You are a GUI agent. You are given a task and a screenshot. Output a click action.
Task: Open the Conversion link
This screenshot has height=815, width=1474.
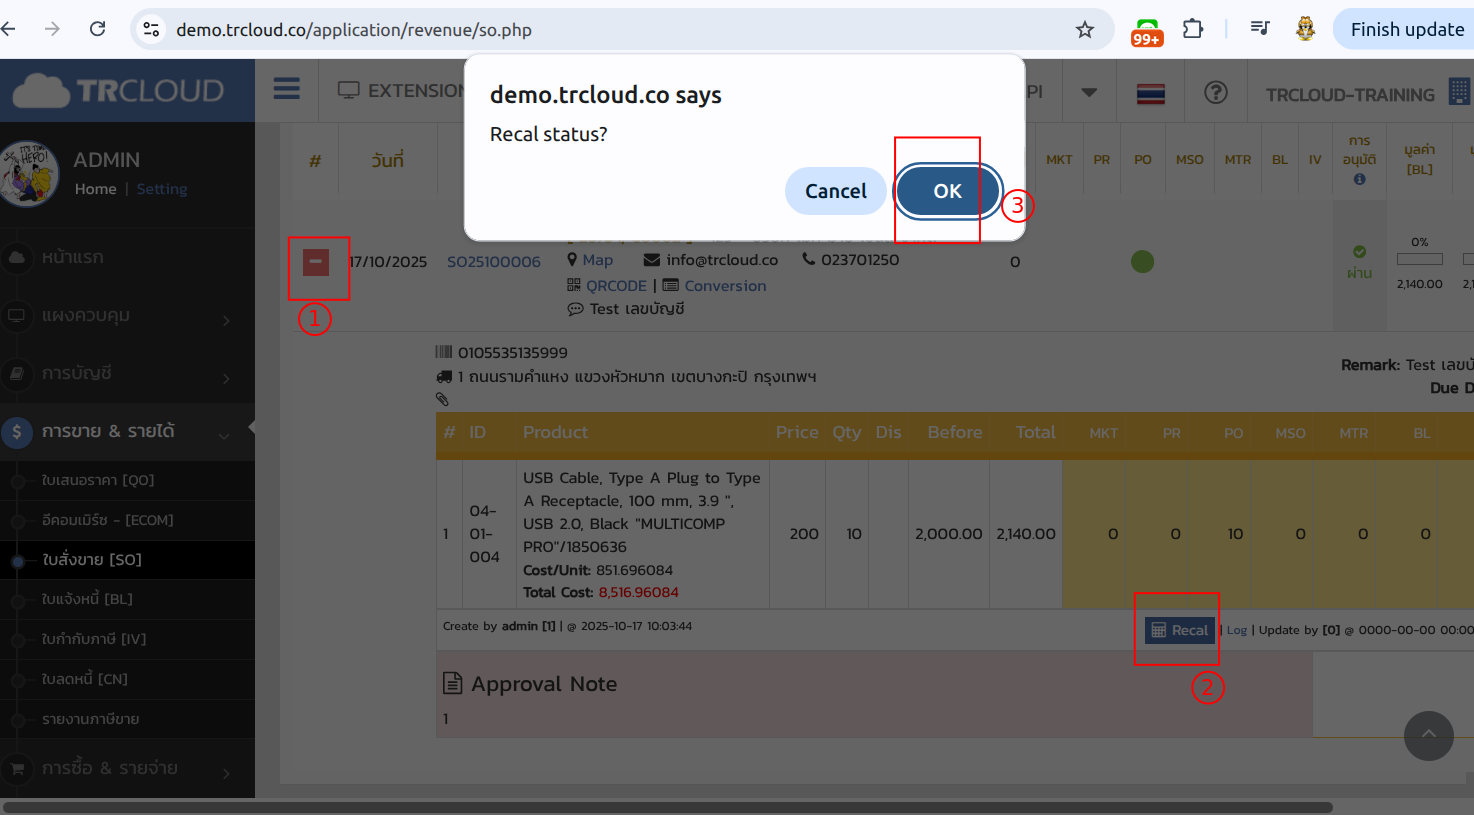coord(724,286)
